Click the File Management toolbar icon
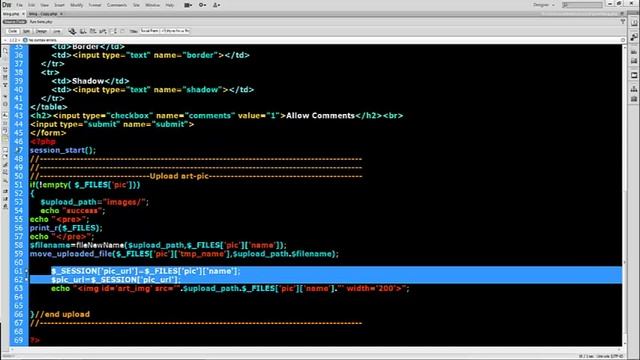 (x=93, y=31)
